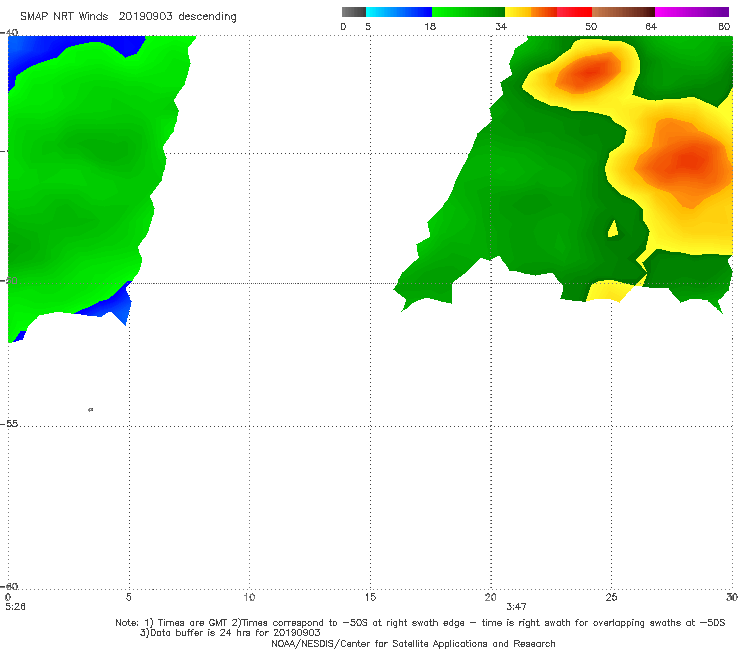Screen dimensions: 740x650
Task: Click the swath time '3:47'
Action: 516,607
